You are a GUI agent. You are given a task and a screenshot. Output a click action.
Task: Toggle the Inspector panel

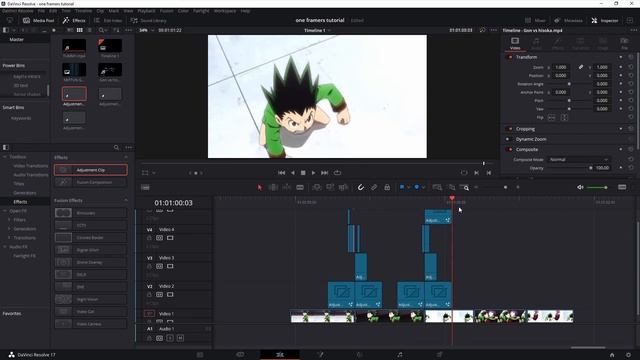click(605, 20)
